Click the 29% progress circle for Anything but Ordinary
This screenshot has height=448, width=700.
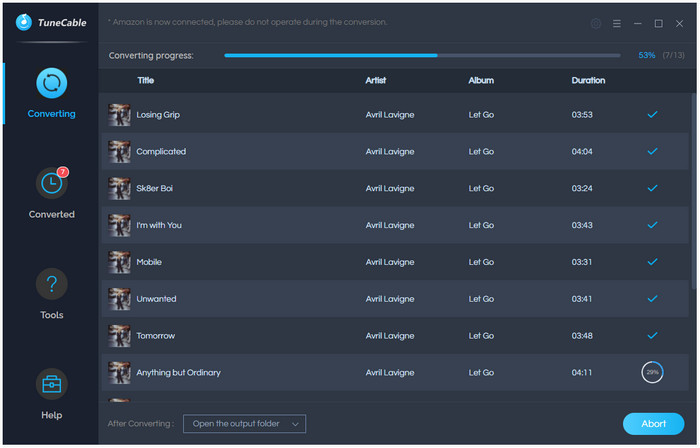pos(652,372)
